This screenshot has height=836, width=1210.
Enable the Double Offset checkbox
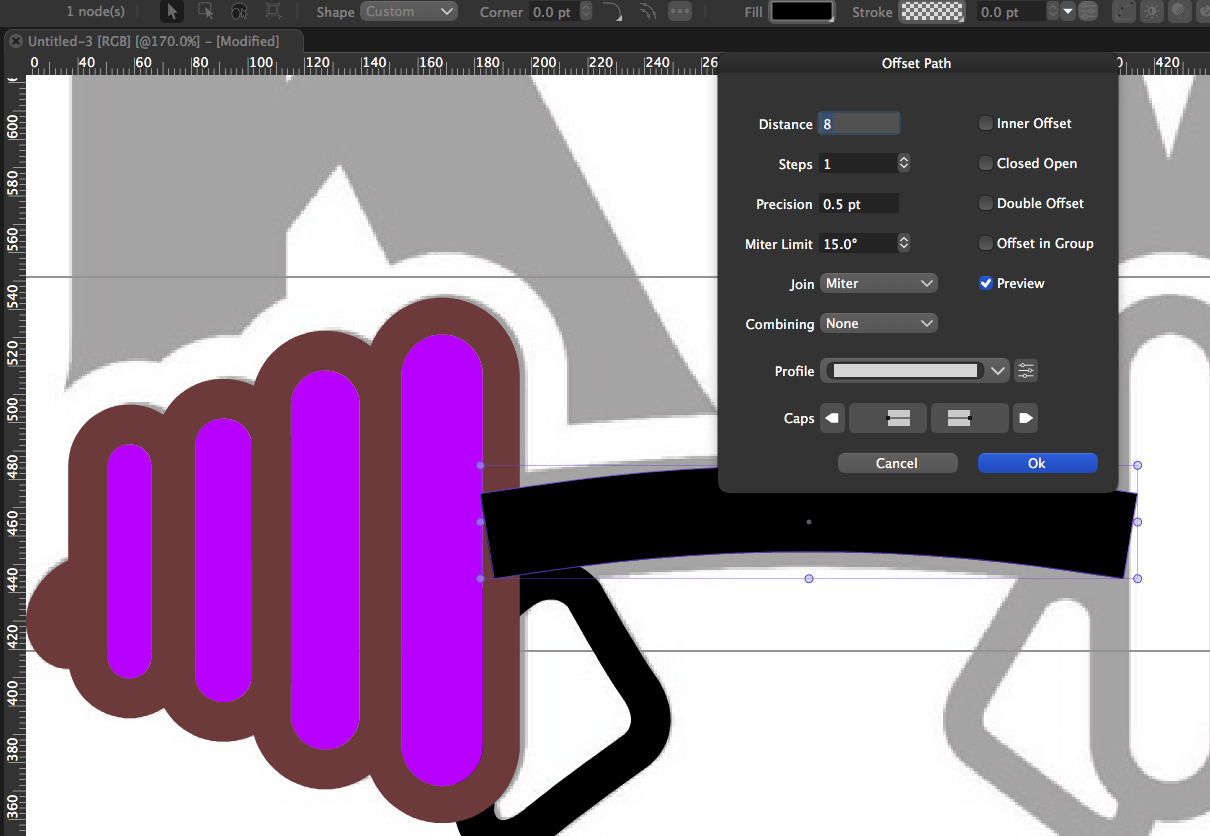tap(986, 203)
